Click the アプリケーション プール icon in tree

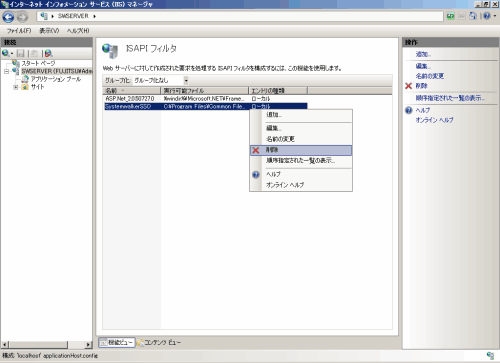25,79
